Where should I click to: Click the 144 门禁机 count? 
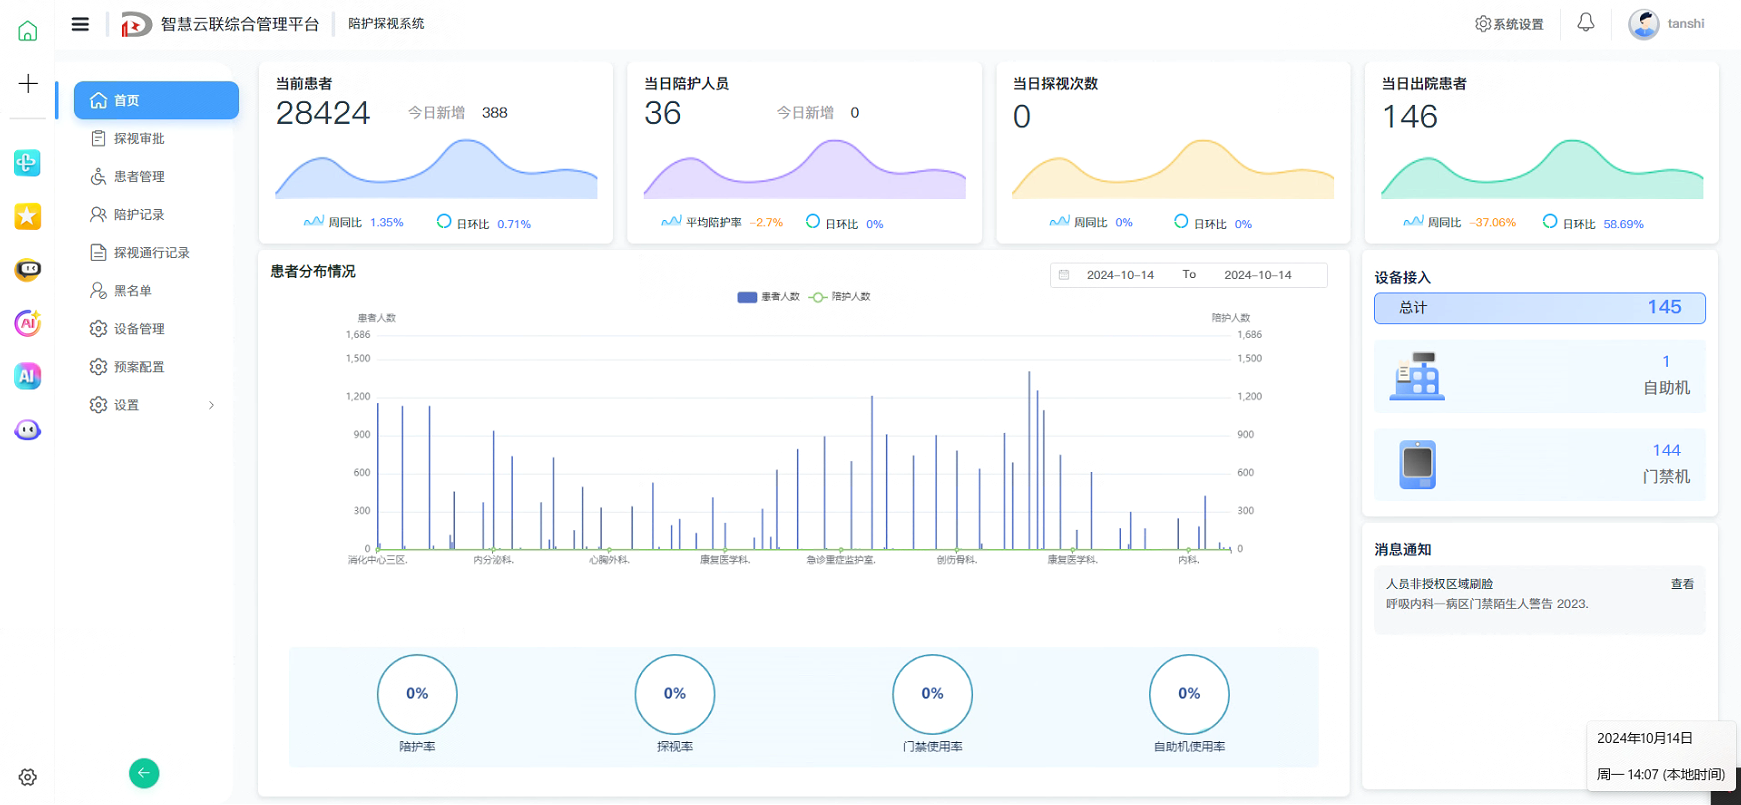click(1666, 451)
